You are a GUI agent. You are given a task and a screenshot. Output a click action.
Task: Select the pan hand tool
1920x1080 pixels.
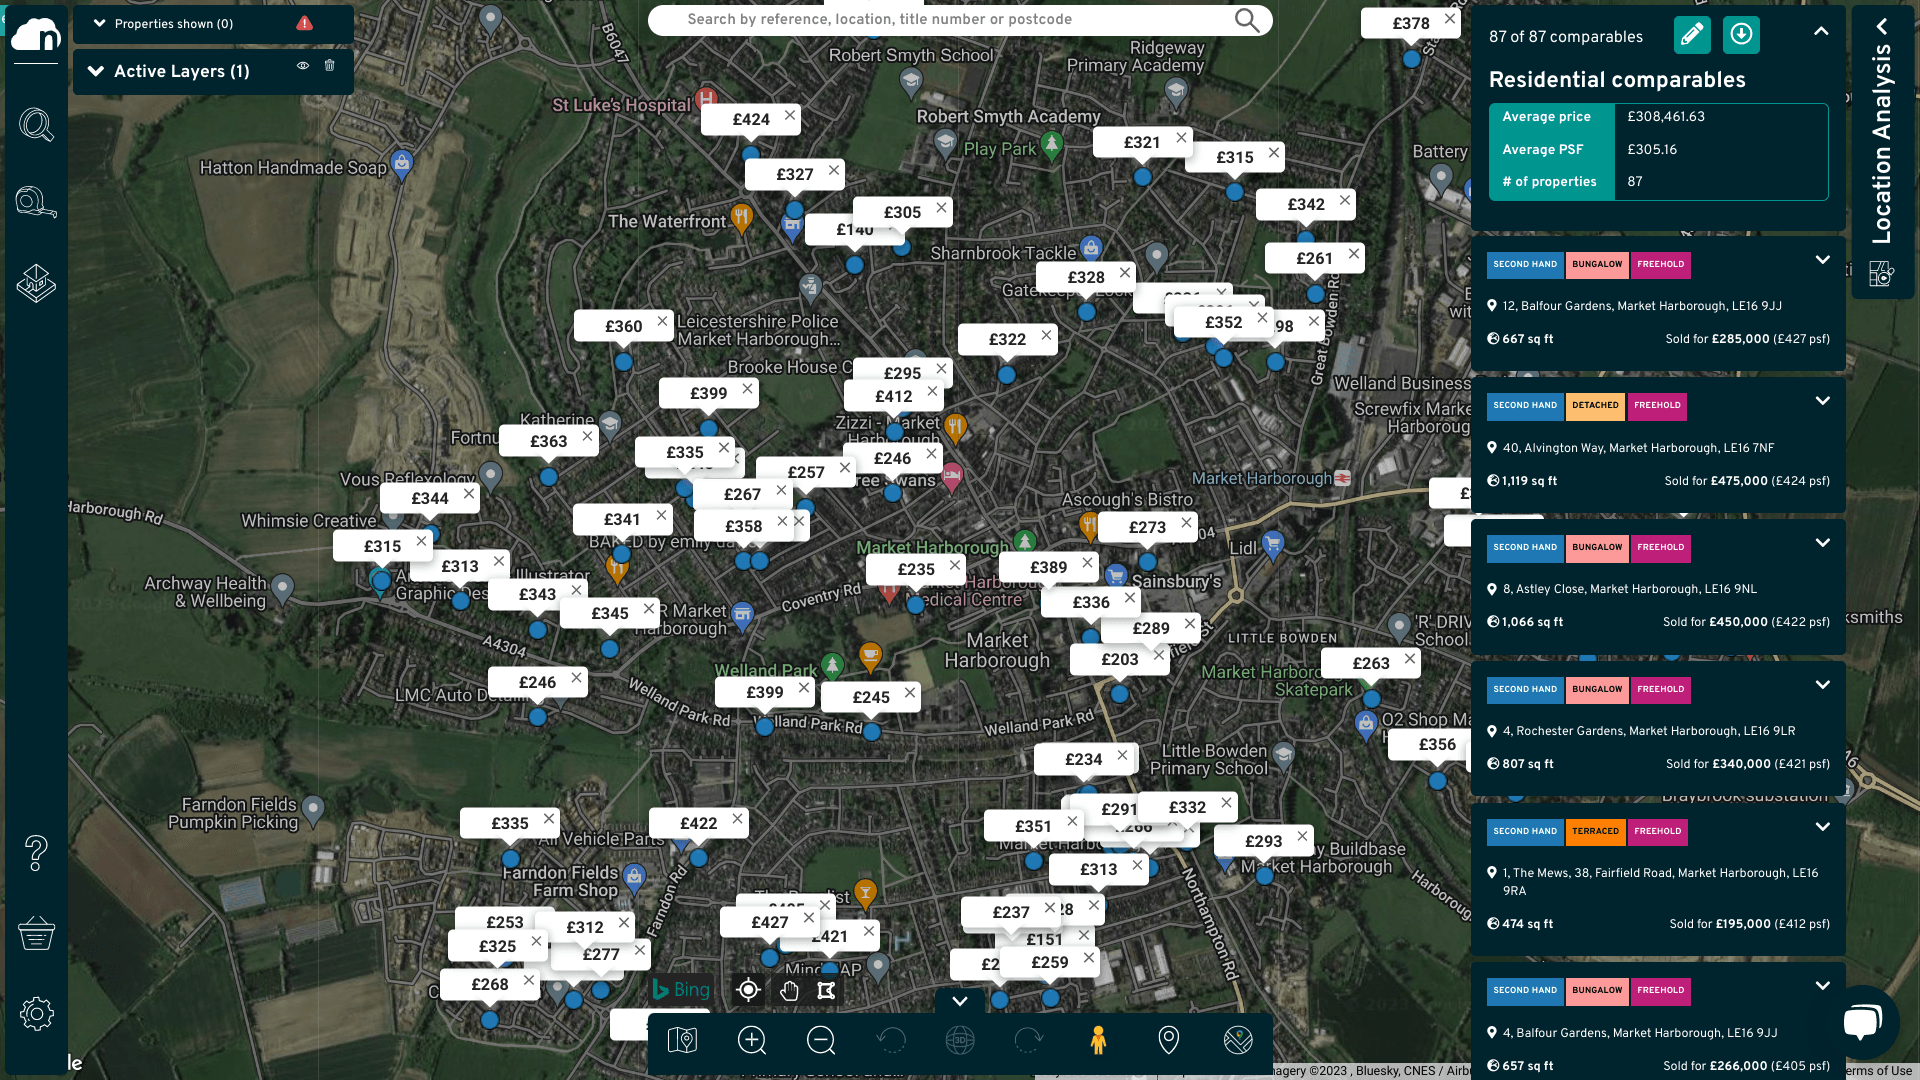[x=789, y=990]
